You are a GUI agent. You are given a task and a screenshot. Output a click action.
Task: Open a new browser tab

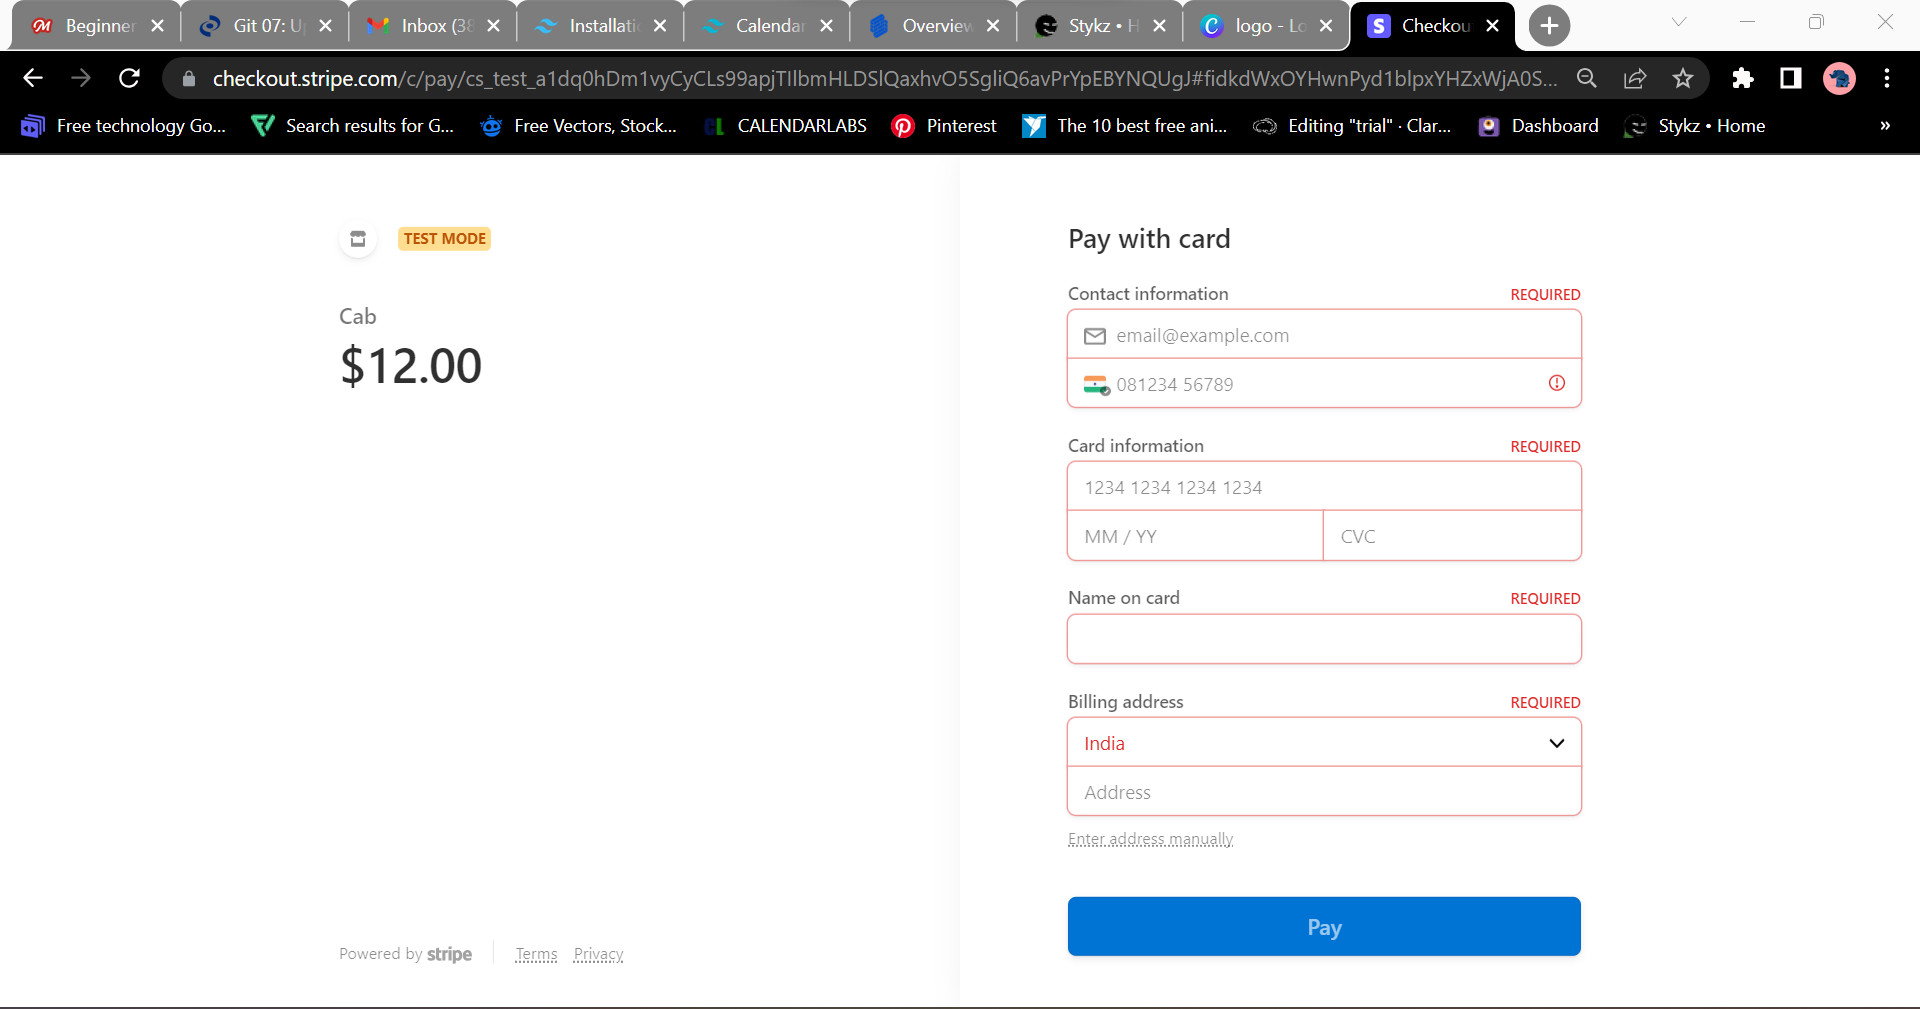(1549, 26)
